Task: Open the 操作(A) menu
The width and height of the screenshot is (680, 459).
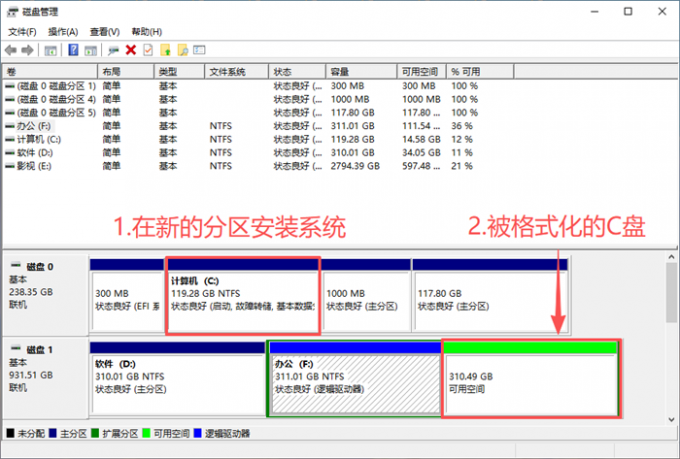Action: pos(63,32)
